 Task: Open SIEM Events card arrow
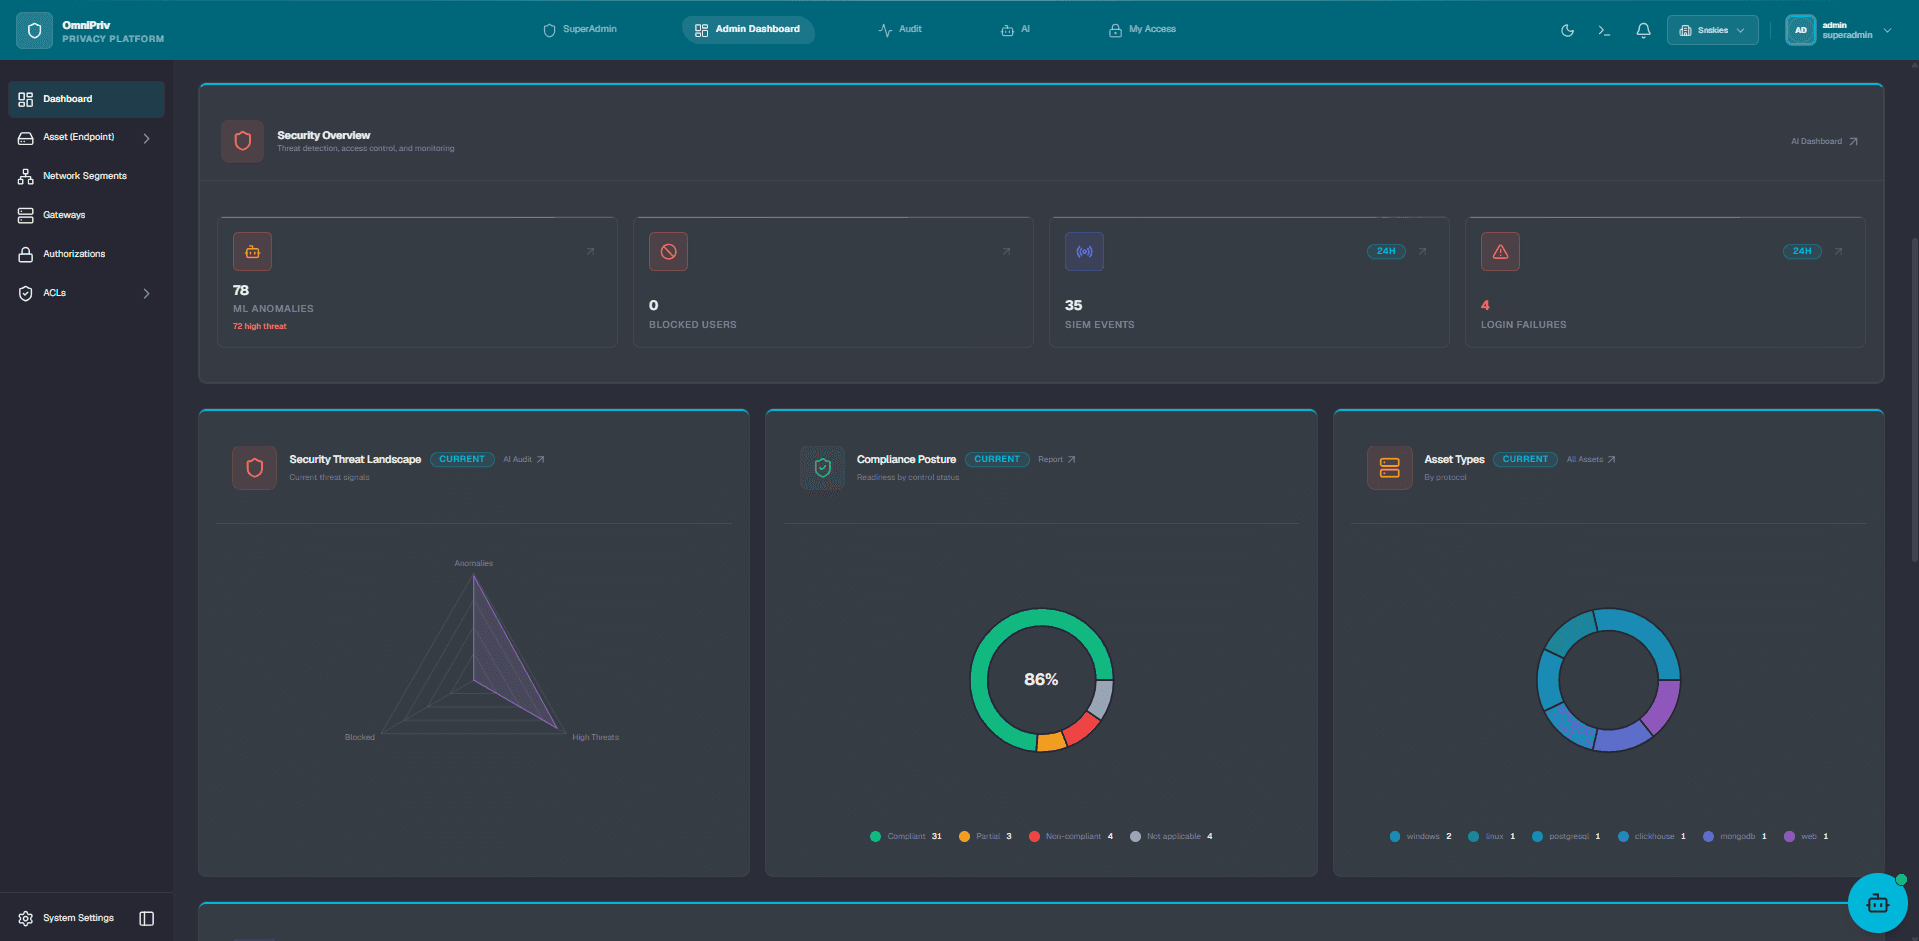click(1422, 251)
